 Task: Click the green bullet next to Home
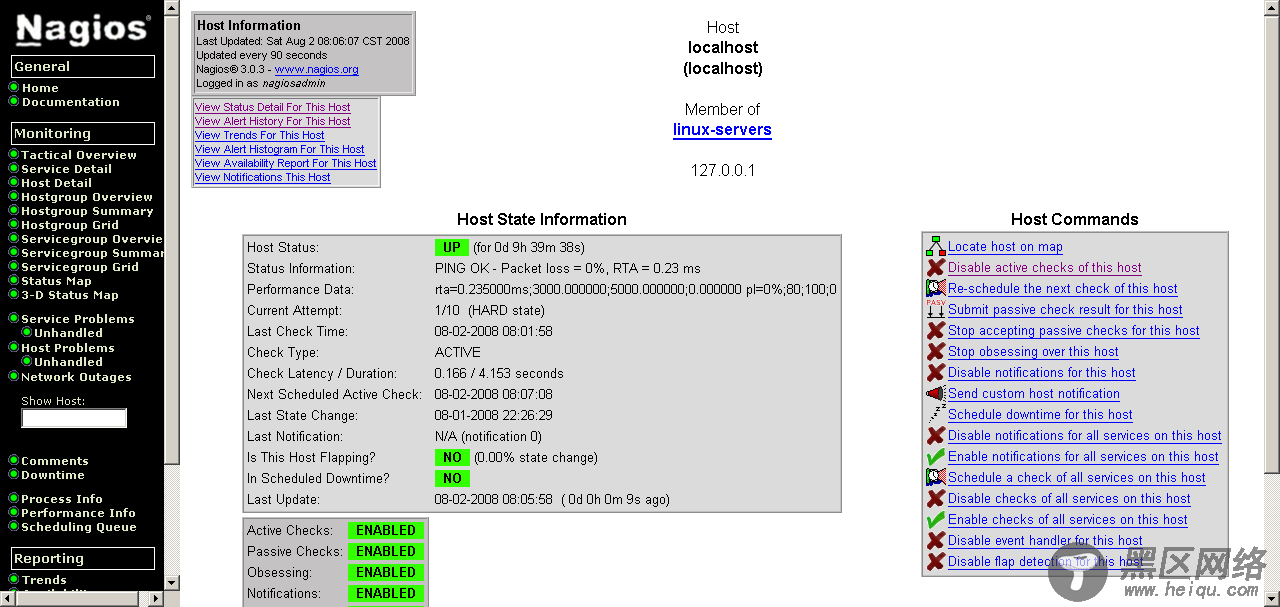tap(14, 88)
